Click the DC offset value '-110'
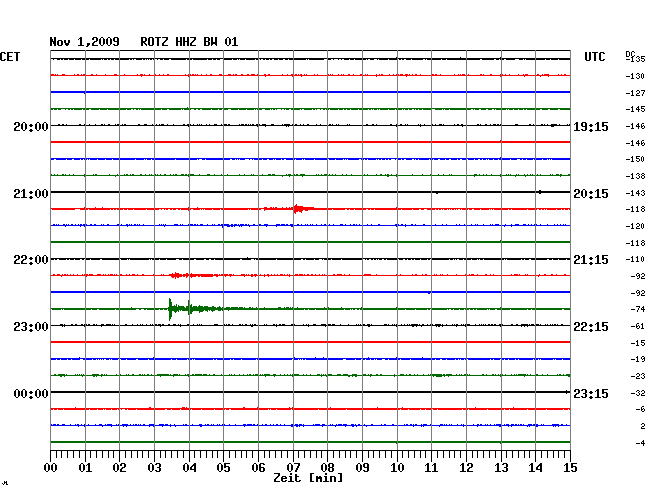650x494 pixels. [x=635, y=259]
